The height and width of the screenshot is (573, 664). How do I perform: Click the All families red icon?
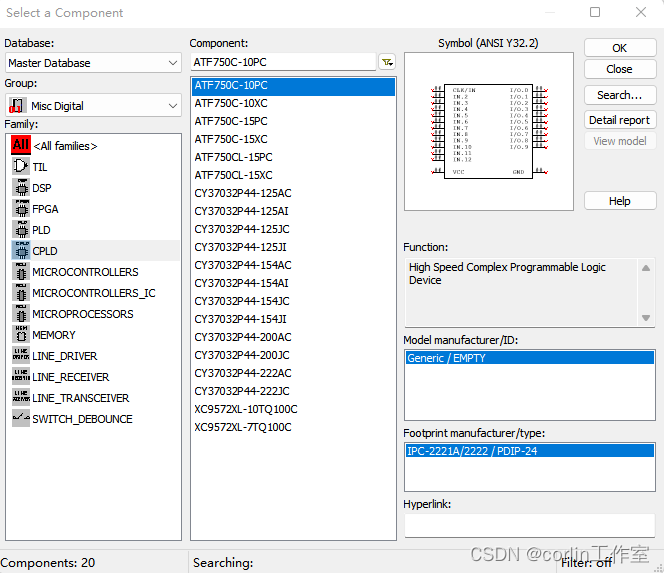click(x=21, y=145)
